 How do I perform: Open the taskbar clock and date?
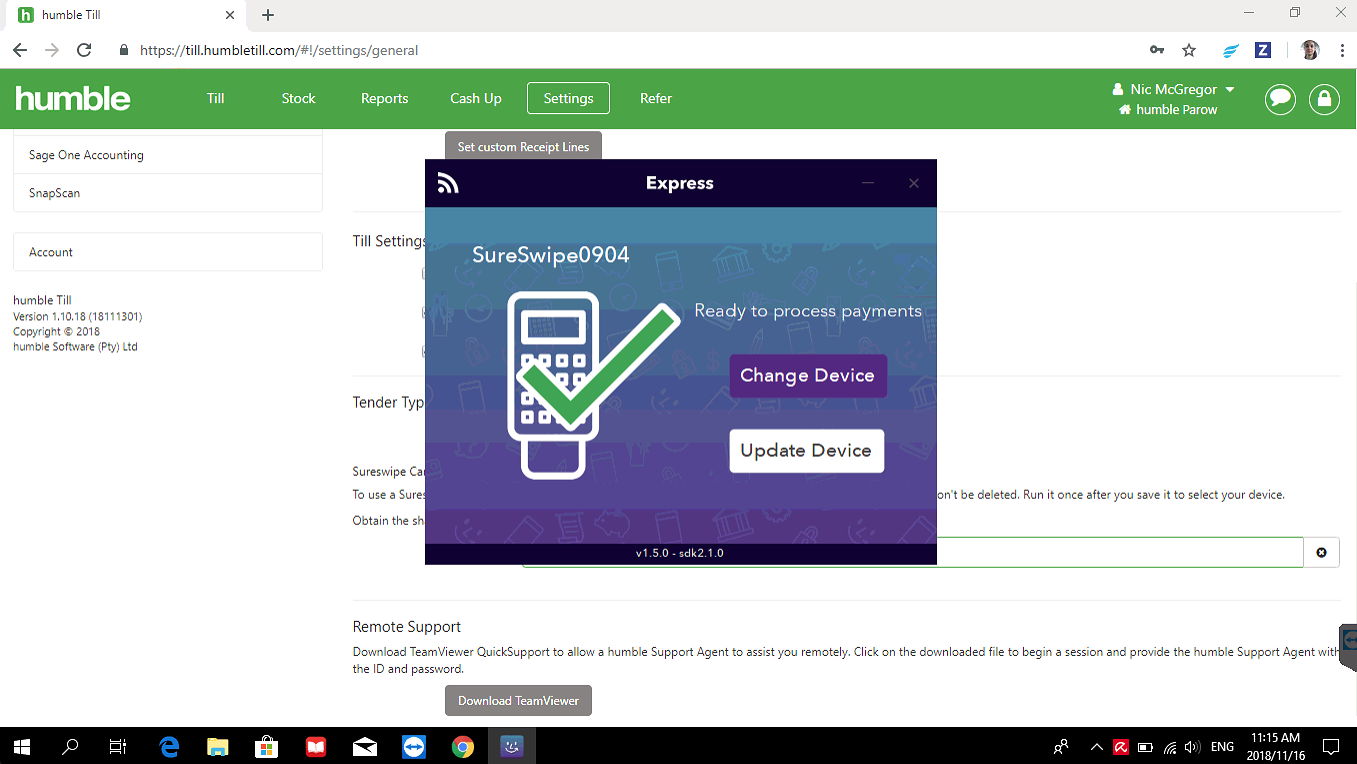[x=1275, y=746]
